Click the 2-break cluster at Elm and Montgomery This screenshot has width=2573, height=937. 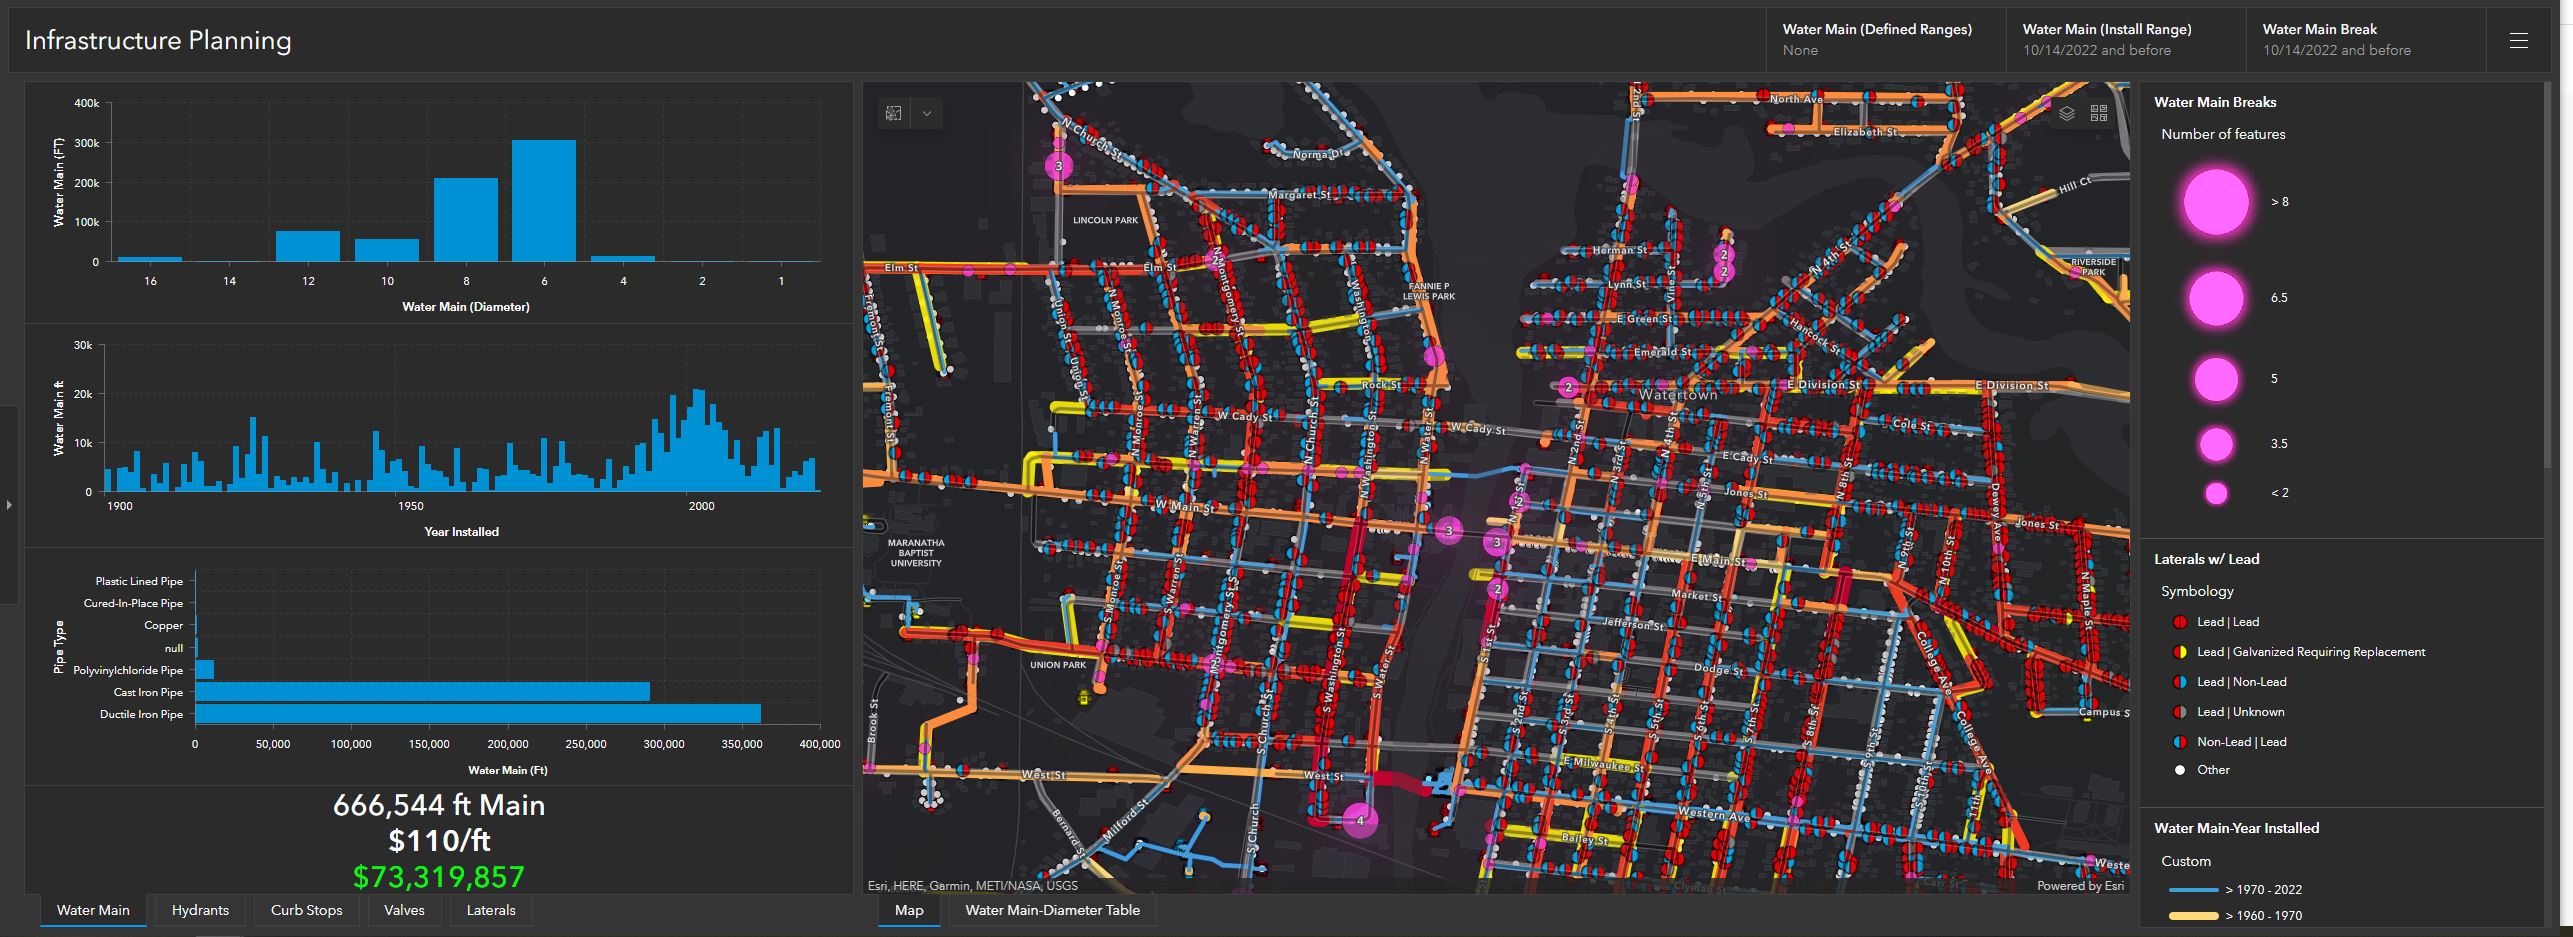[1216, 260]
